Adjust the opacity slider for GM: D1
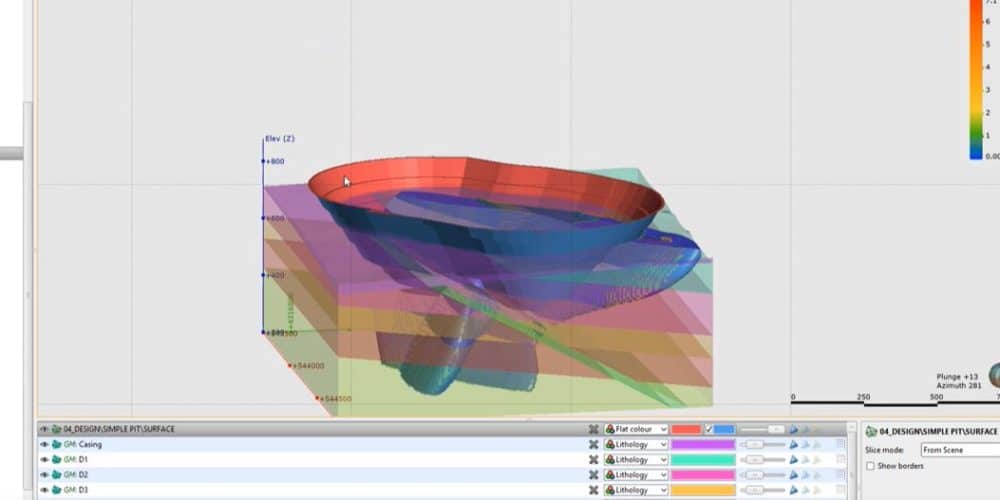 coord(763,460)
